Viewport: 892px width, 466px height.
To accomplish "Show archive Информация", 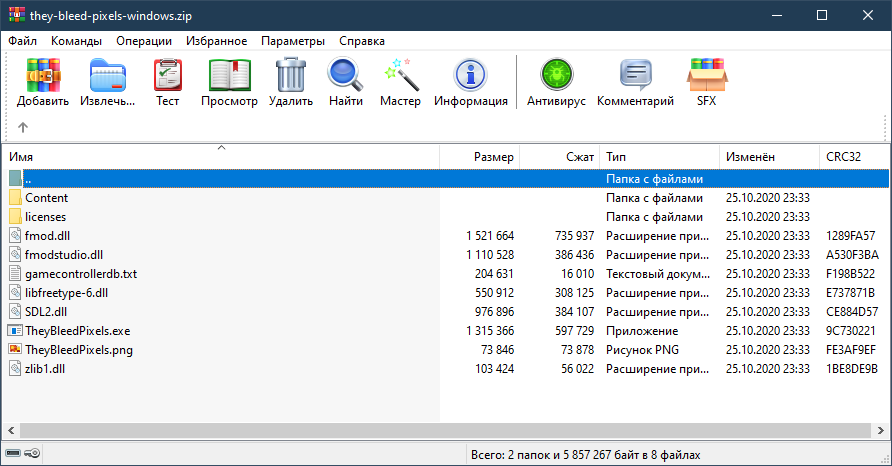I will tap(470, 75).
